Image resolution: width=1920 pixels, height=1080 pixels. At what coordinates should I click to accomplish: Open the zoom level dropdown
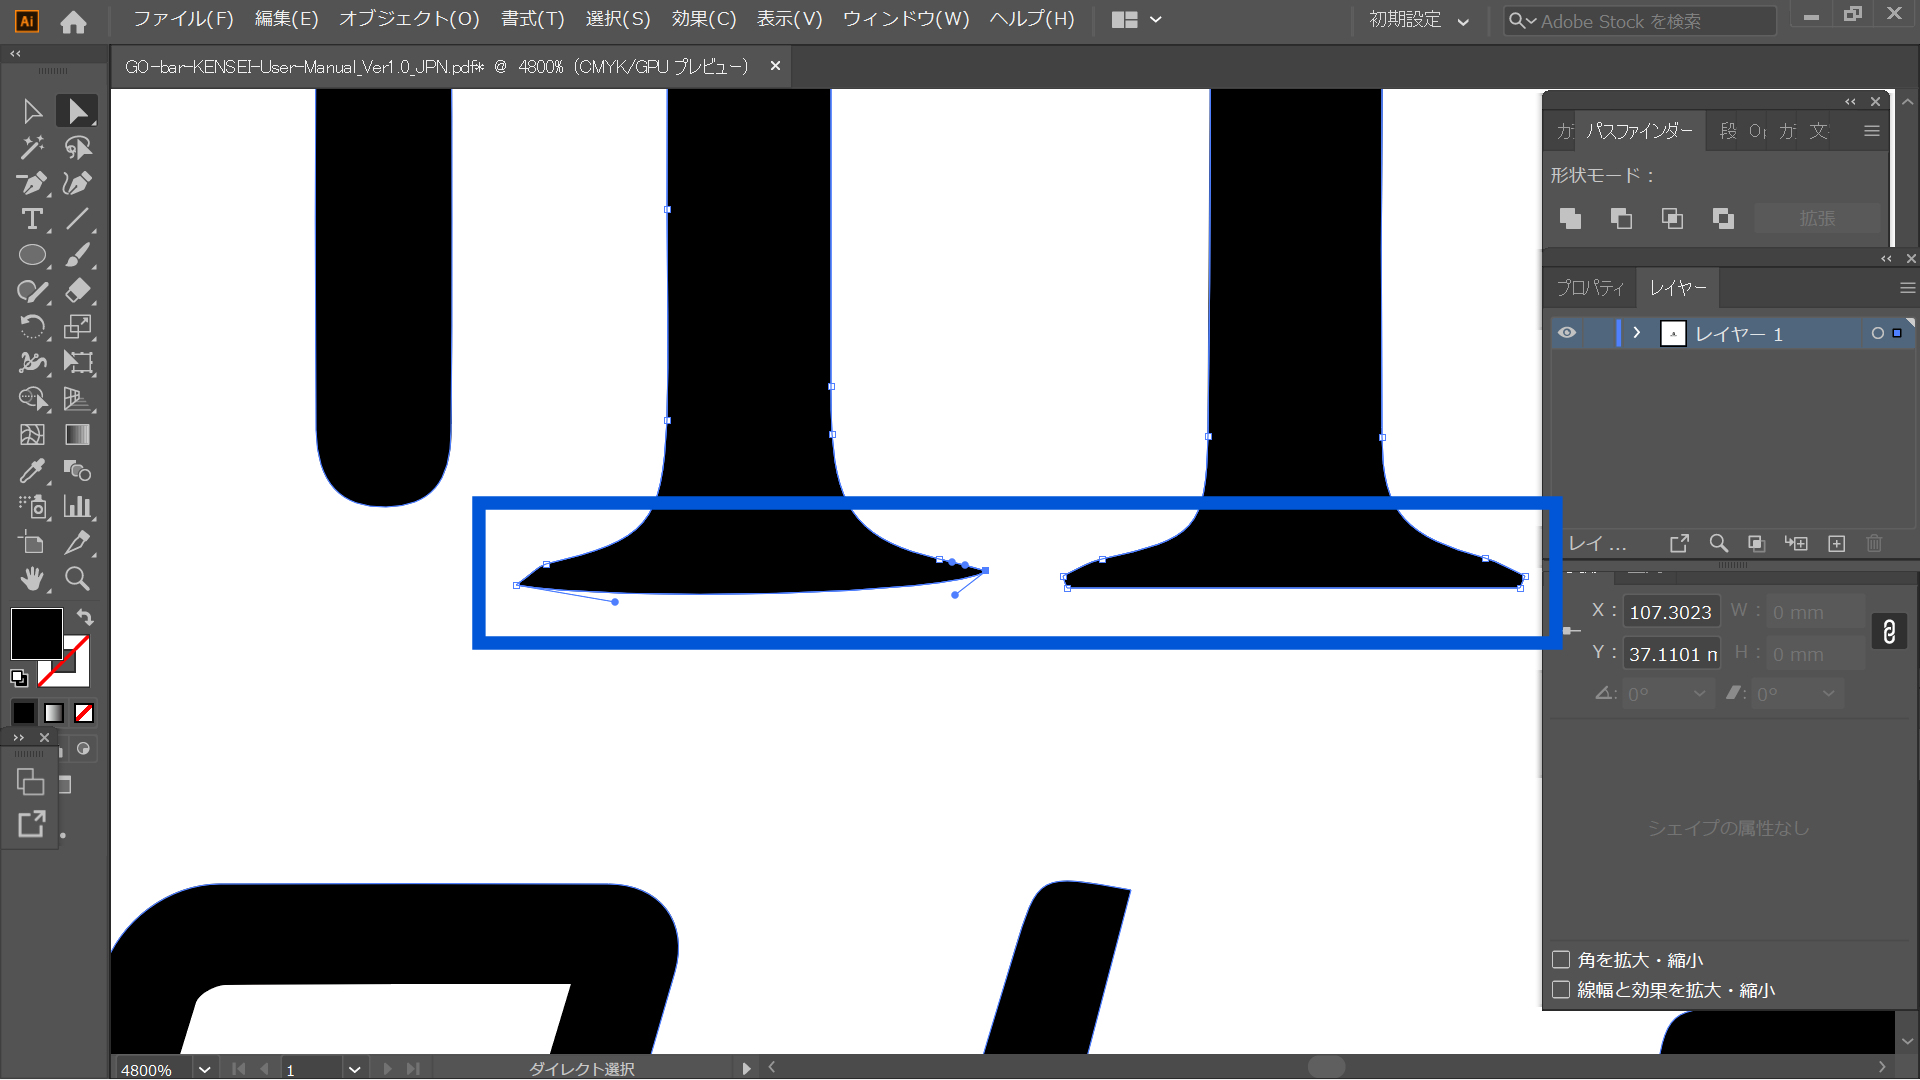204,1069
